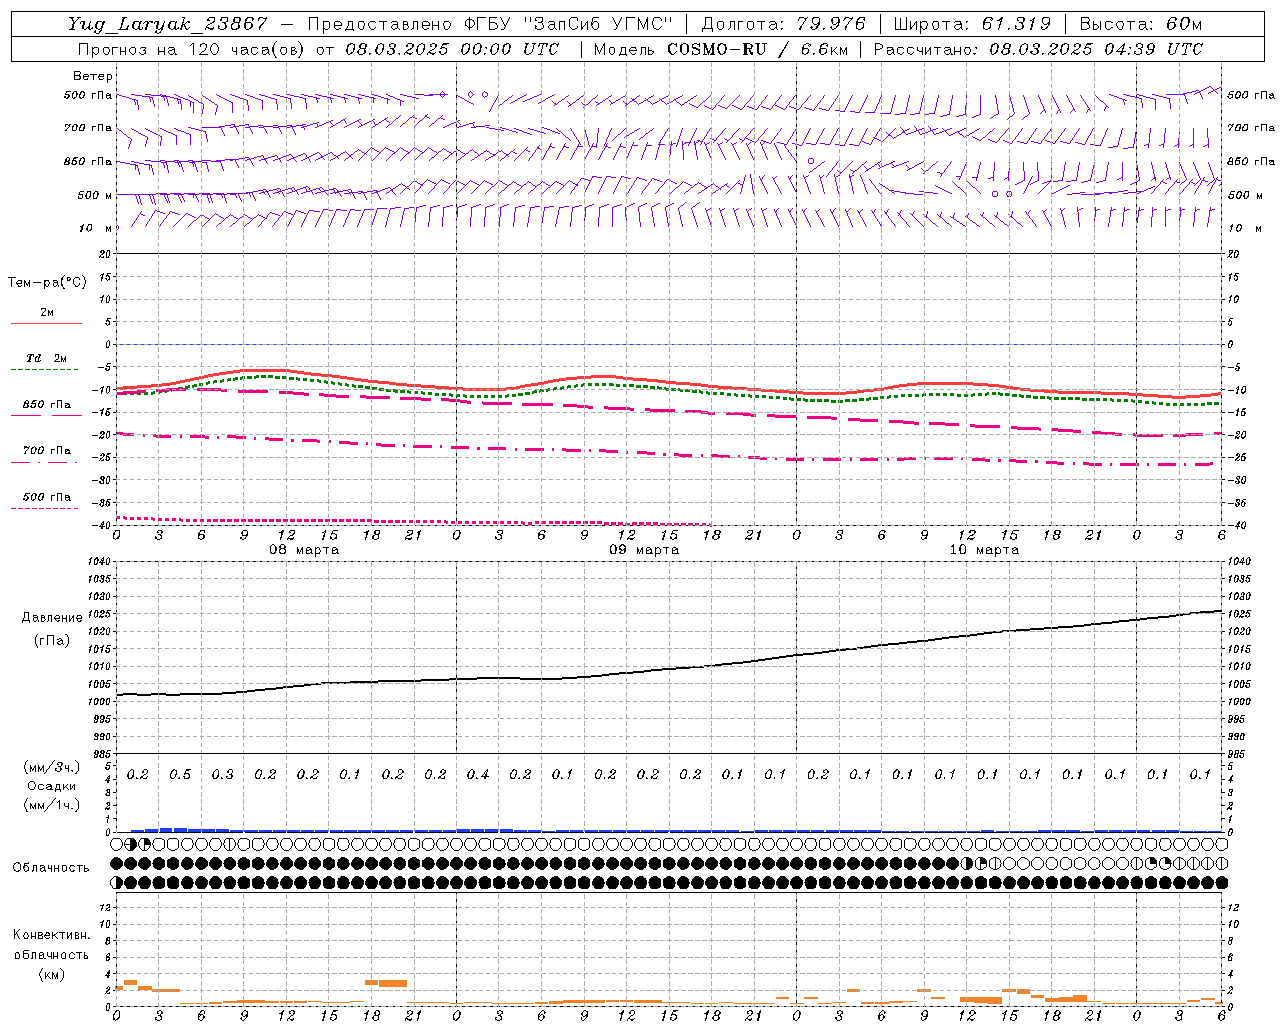
Task: Click the Облачность row label
Action: 51,868
